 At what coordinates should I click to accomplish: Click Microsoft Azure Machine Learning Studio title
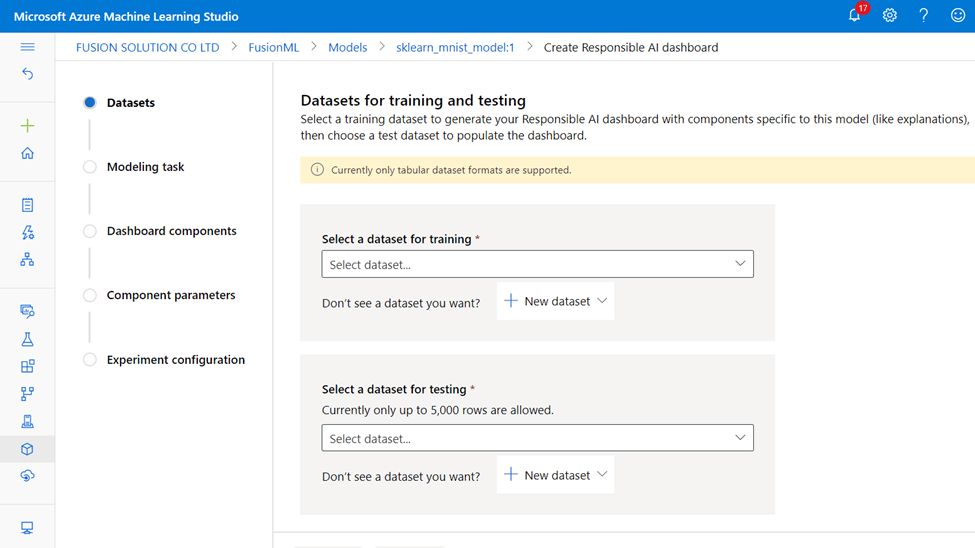coord(126,16)
